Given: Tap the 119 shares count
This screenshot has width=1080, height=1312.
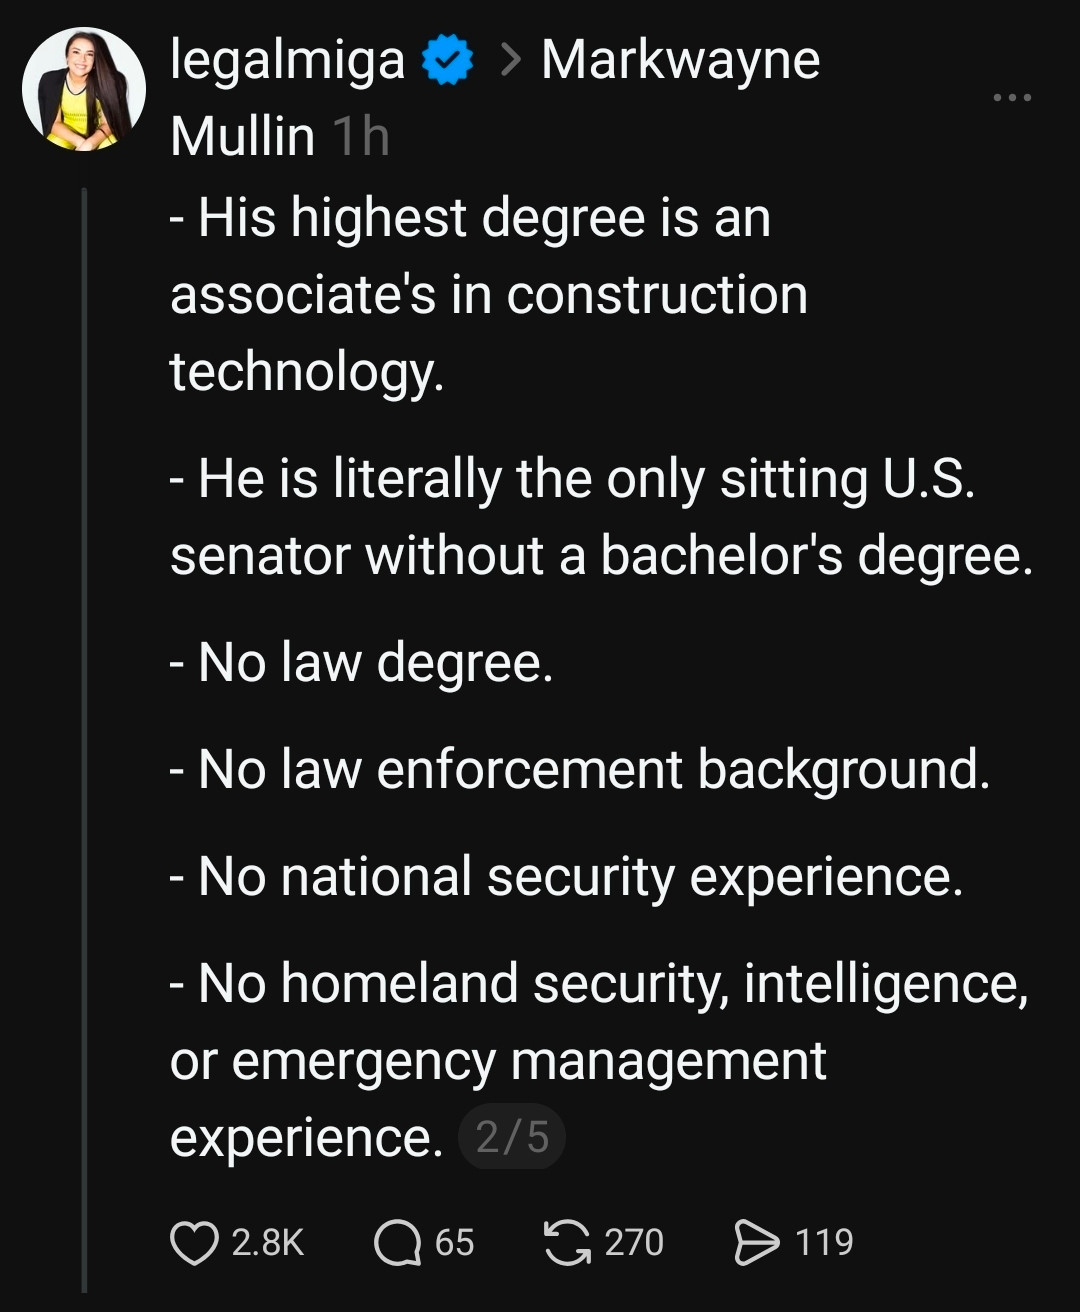Looking at the screenshot, I should coord(824,1243).
